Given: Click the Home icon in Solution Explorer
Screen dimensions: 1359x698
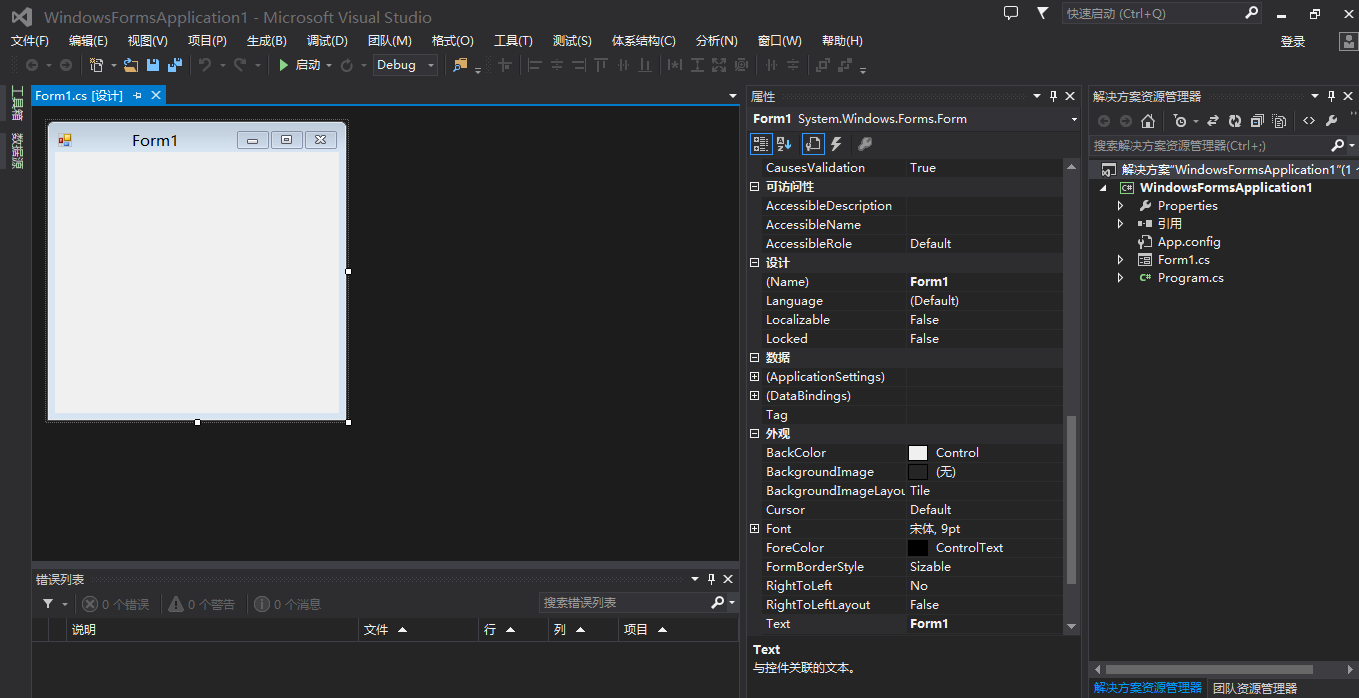Looking at the screenshot, I should pyautogui.click(x=1148, y=121).
